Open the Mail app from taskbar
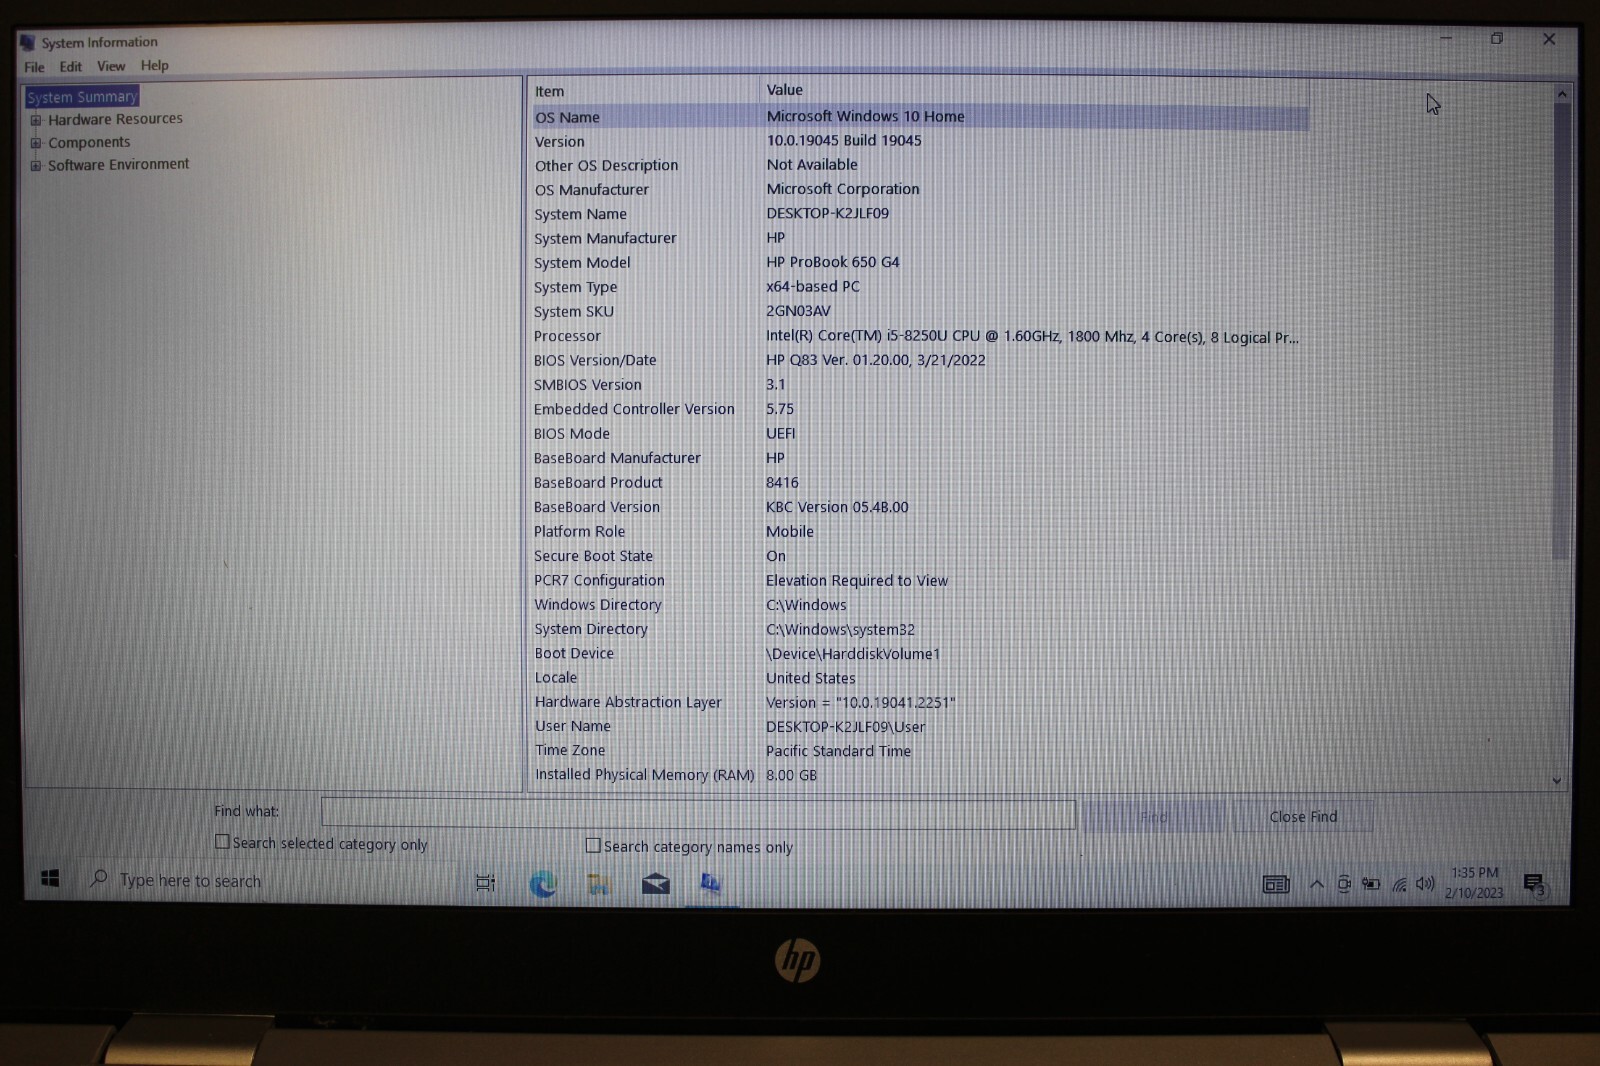The image size is (1600, 1066). 655,883
